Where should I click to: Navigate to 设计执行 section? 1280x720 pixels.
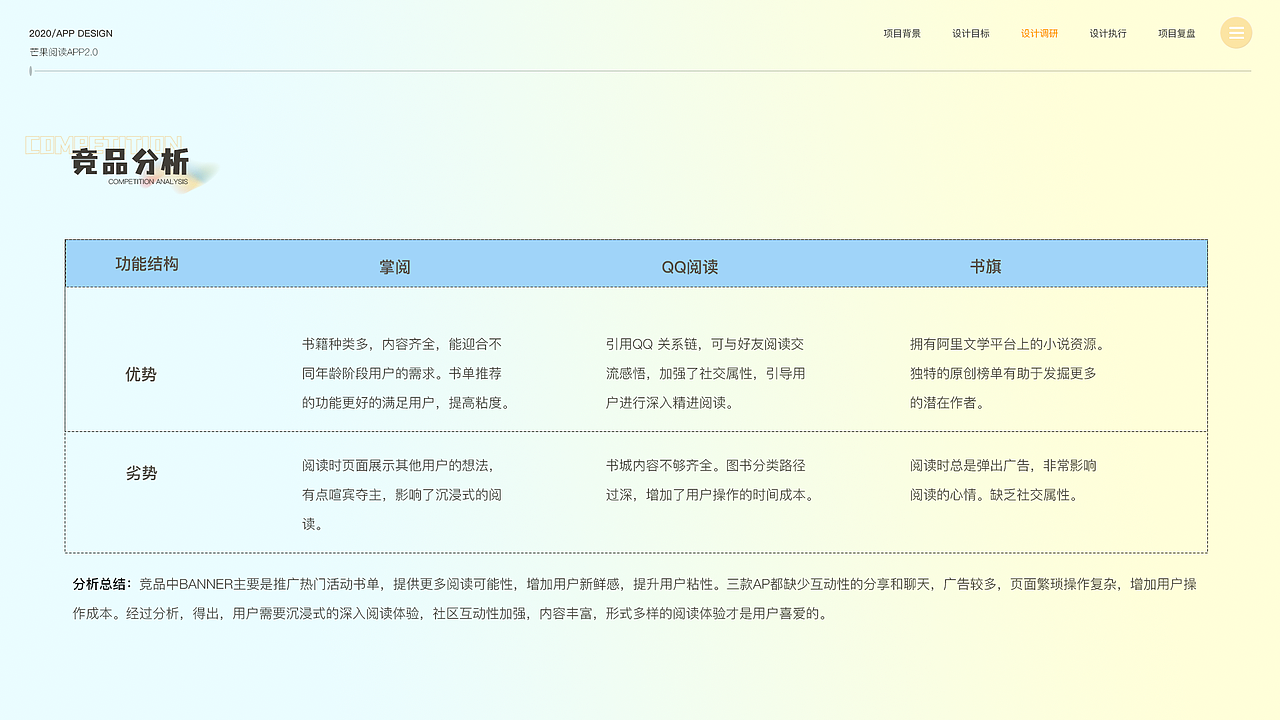(1108, 33)
